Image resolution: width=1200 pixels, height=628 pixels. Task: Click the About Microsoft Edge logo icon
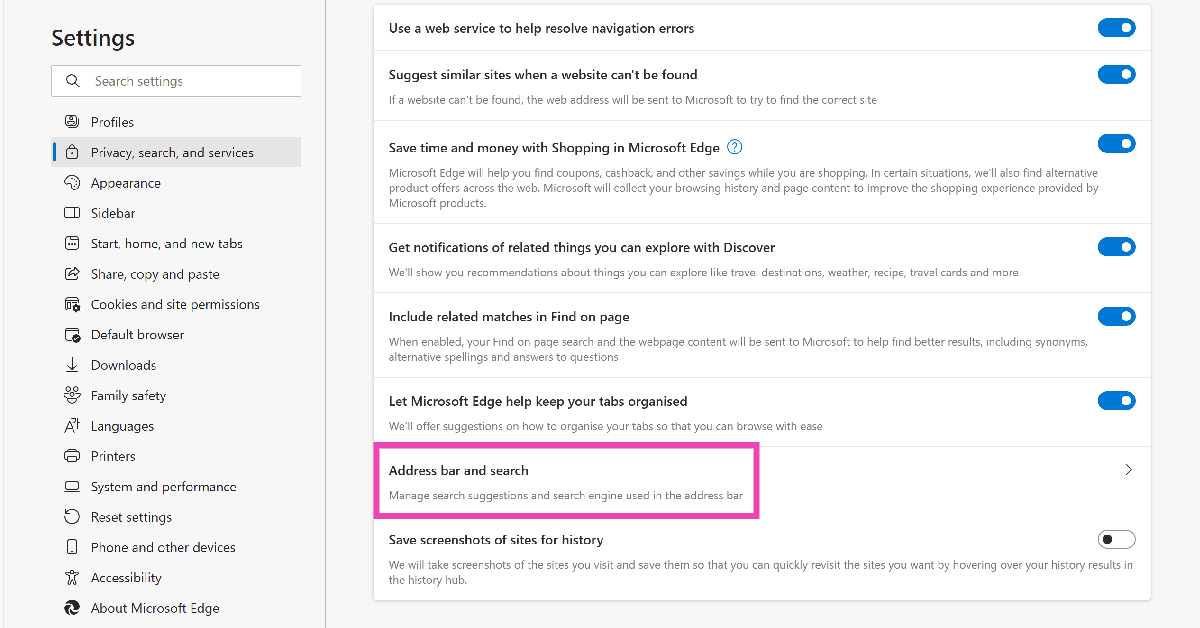pos(72,608)
